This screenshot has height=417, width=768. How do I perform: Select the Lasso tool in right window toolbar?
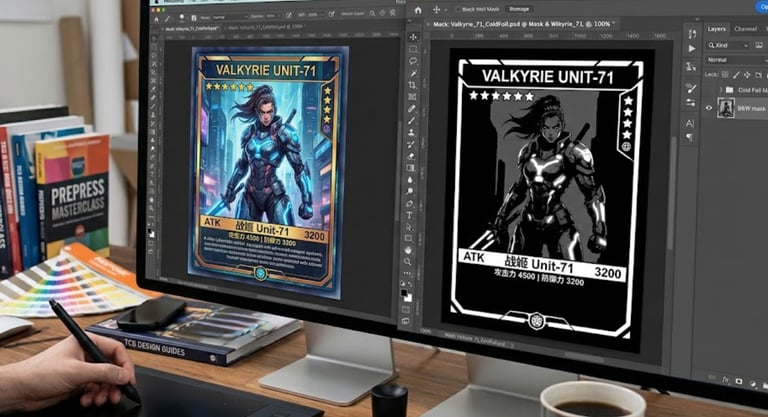[413, 61]
